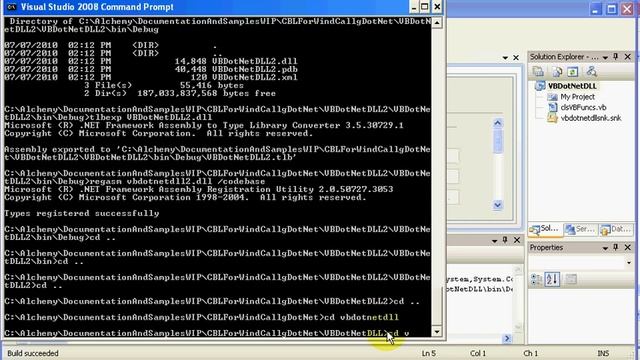
Task: Click 'Ch 1' in the status bar
Action: tap(530, 353)
